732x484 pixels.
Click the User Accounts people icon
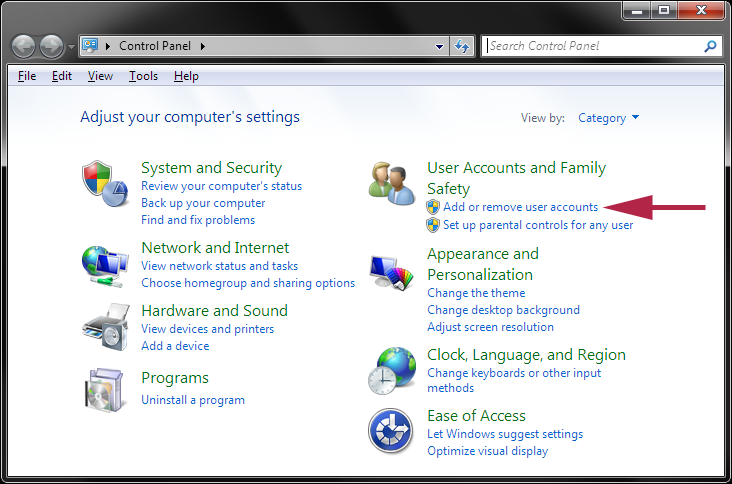click(391, 184)
